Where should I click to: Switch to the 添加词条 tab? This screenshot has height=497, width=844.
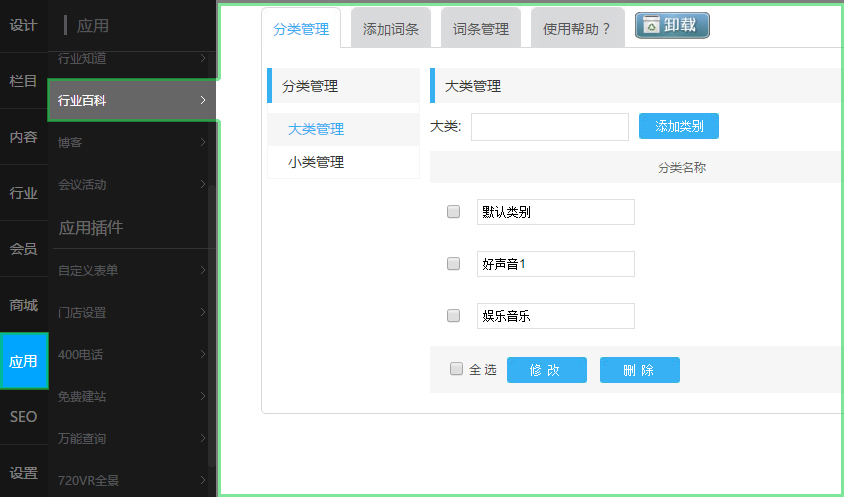point(391,29)
